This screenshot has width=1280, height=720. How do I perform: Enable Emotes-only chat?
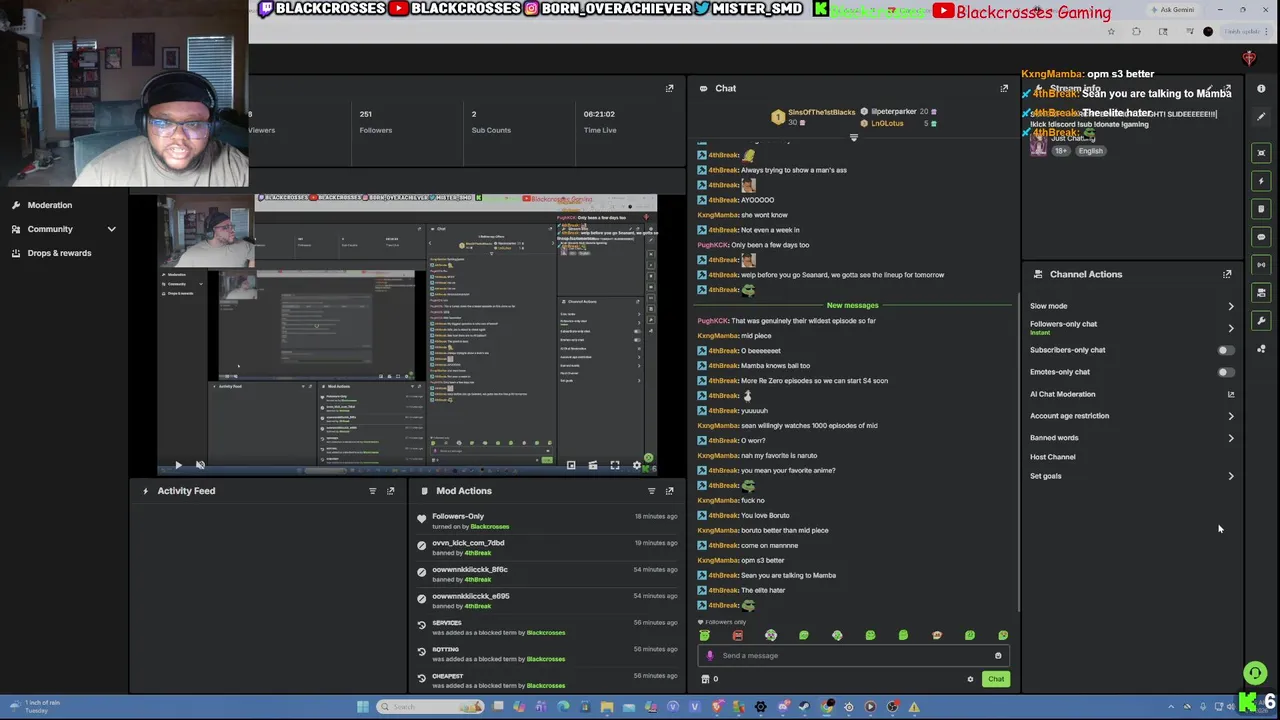tap(1224, 372)
